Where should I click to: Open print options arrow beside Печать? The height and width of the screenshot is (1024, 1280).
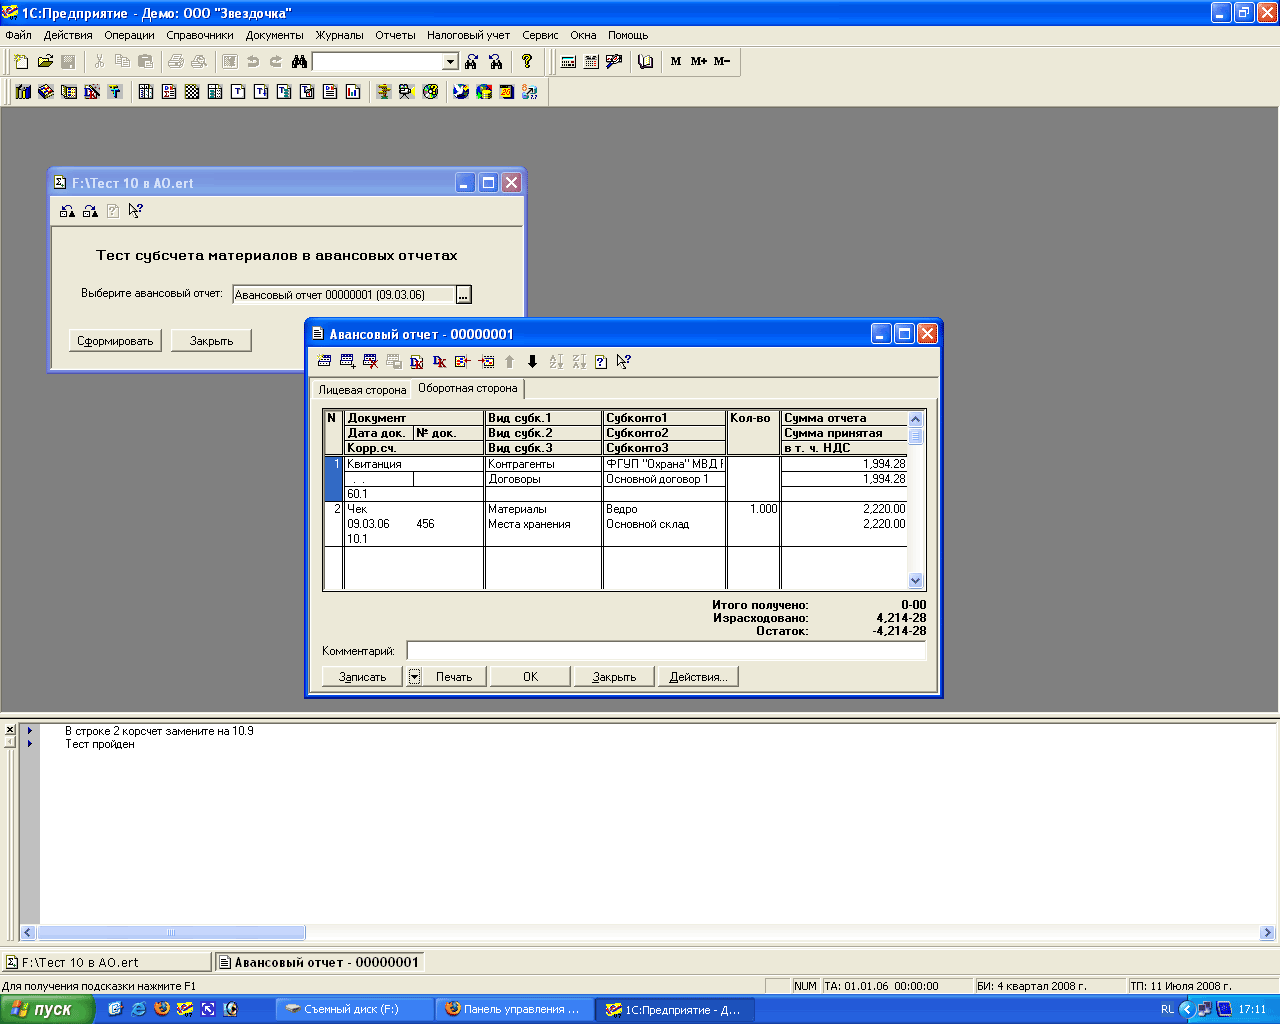point(414,677)
